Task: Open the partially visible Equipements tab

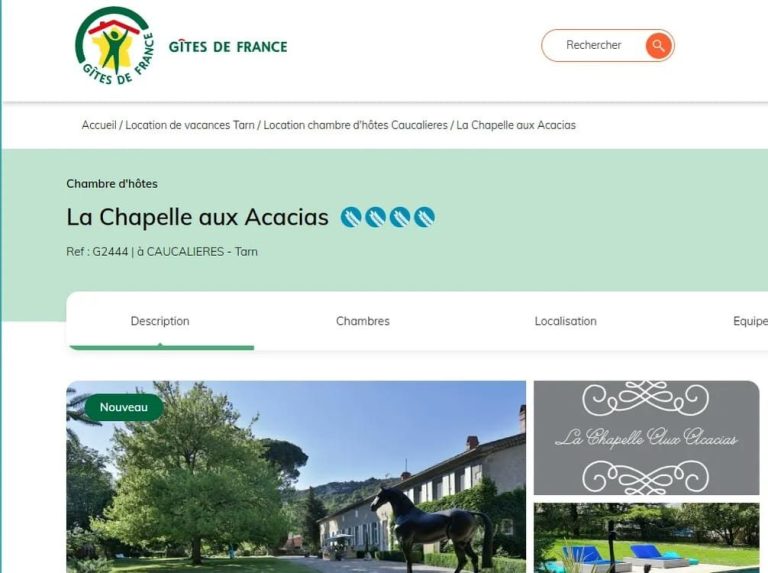Action: [x=750, y=321]
